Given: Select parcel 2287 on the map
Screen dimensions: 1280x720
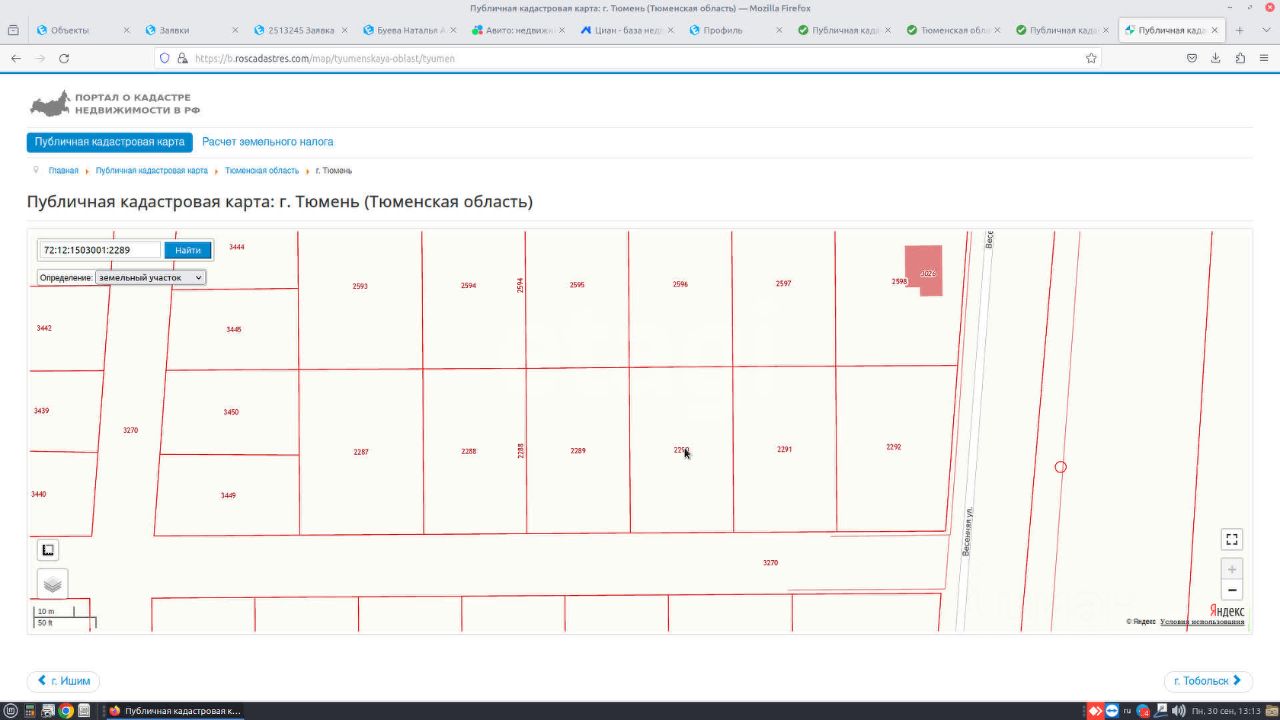Looking at the screenshot, I should [x=361, y=452].
